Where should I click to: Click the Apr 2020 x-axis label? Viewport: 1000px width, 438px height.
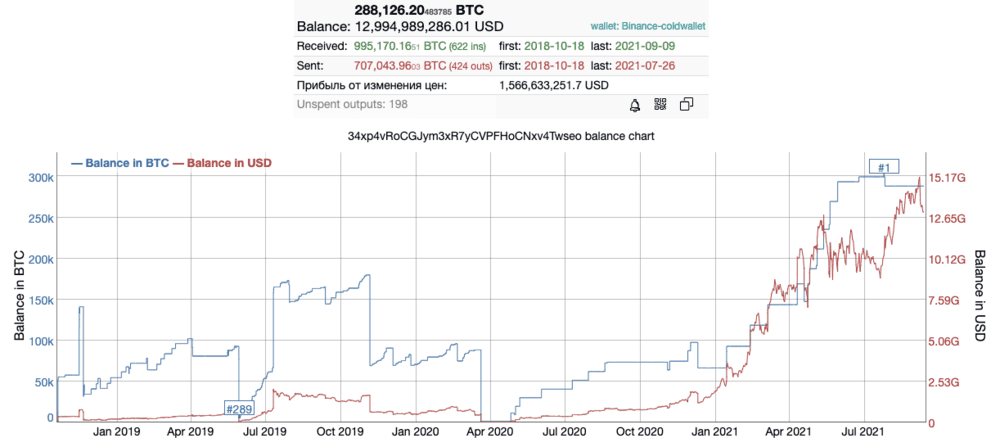[490, 432]
